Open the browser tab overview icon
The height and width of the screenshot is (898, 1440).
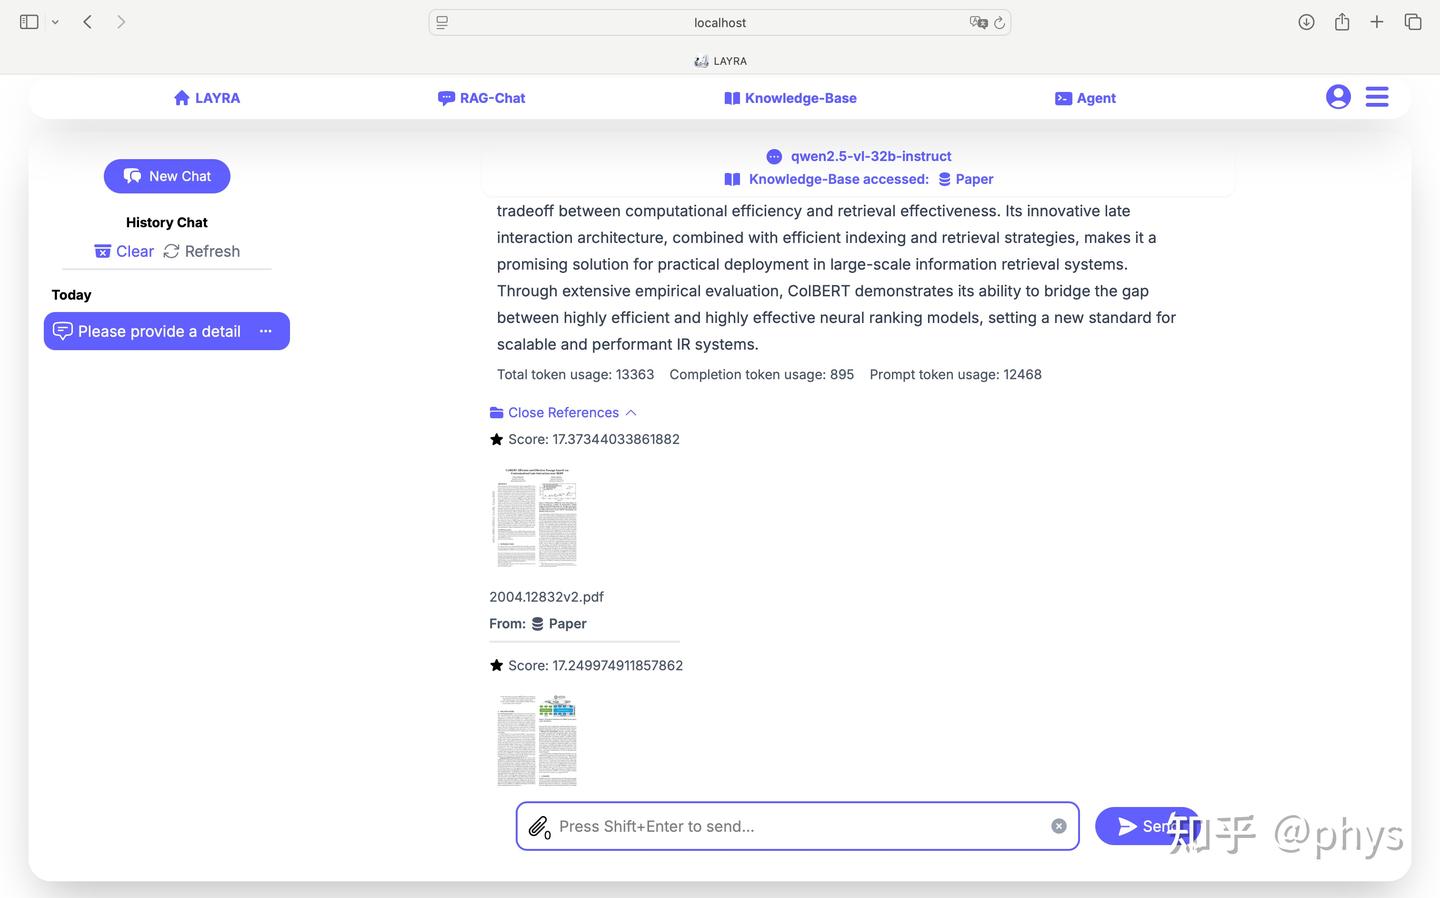[x=1413, y=22]
